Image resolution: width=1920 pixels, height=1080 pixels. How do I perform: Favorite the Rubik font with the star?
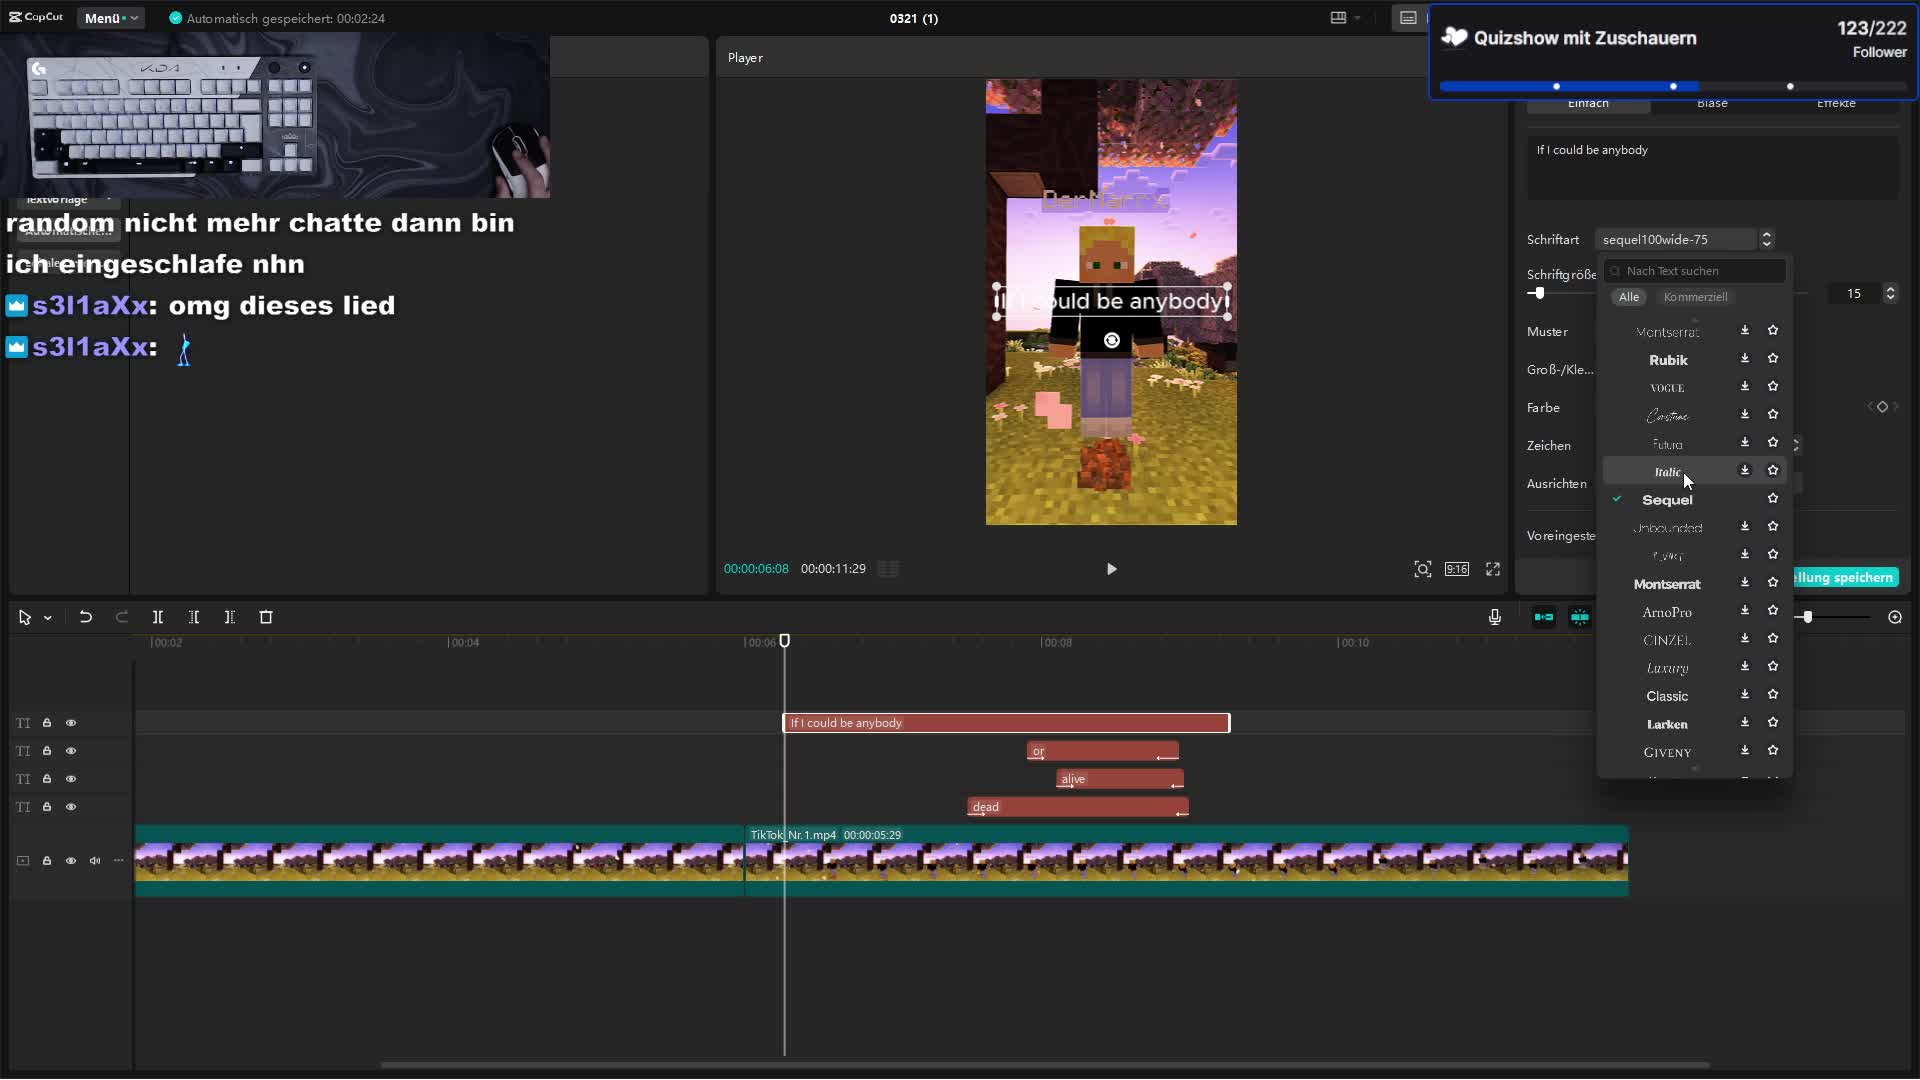pos(1773,358)
